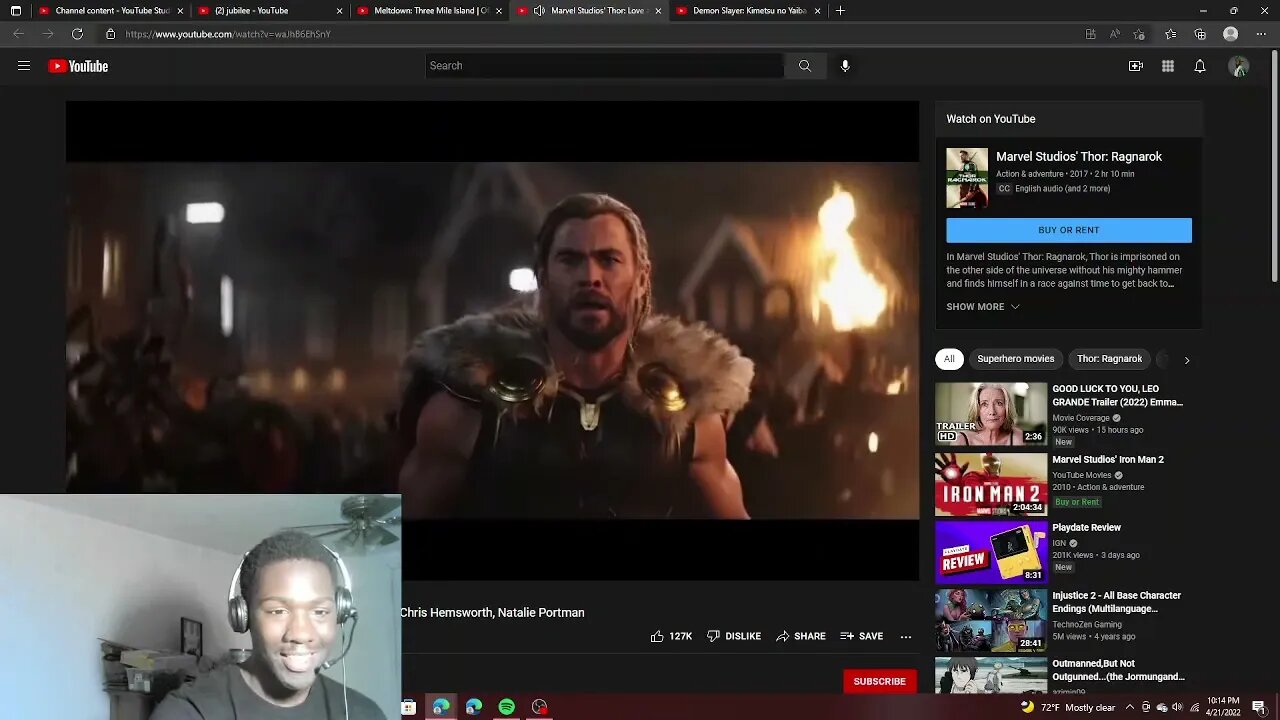1280x720 pixels.
Task: Open the Create video camera icon
Action: tap(1136, 66)
